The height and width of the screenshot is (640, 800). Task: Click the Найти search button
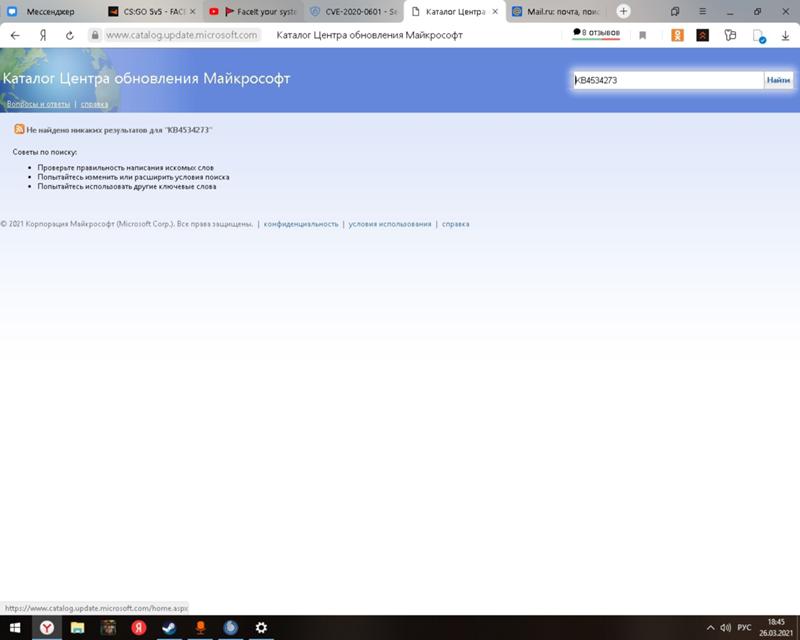(x=778, y=80)
